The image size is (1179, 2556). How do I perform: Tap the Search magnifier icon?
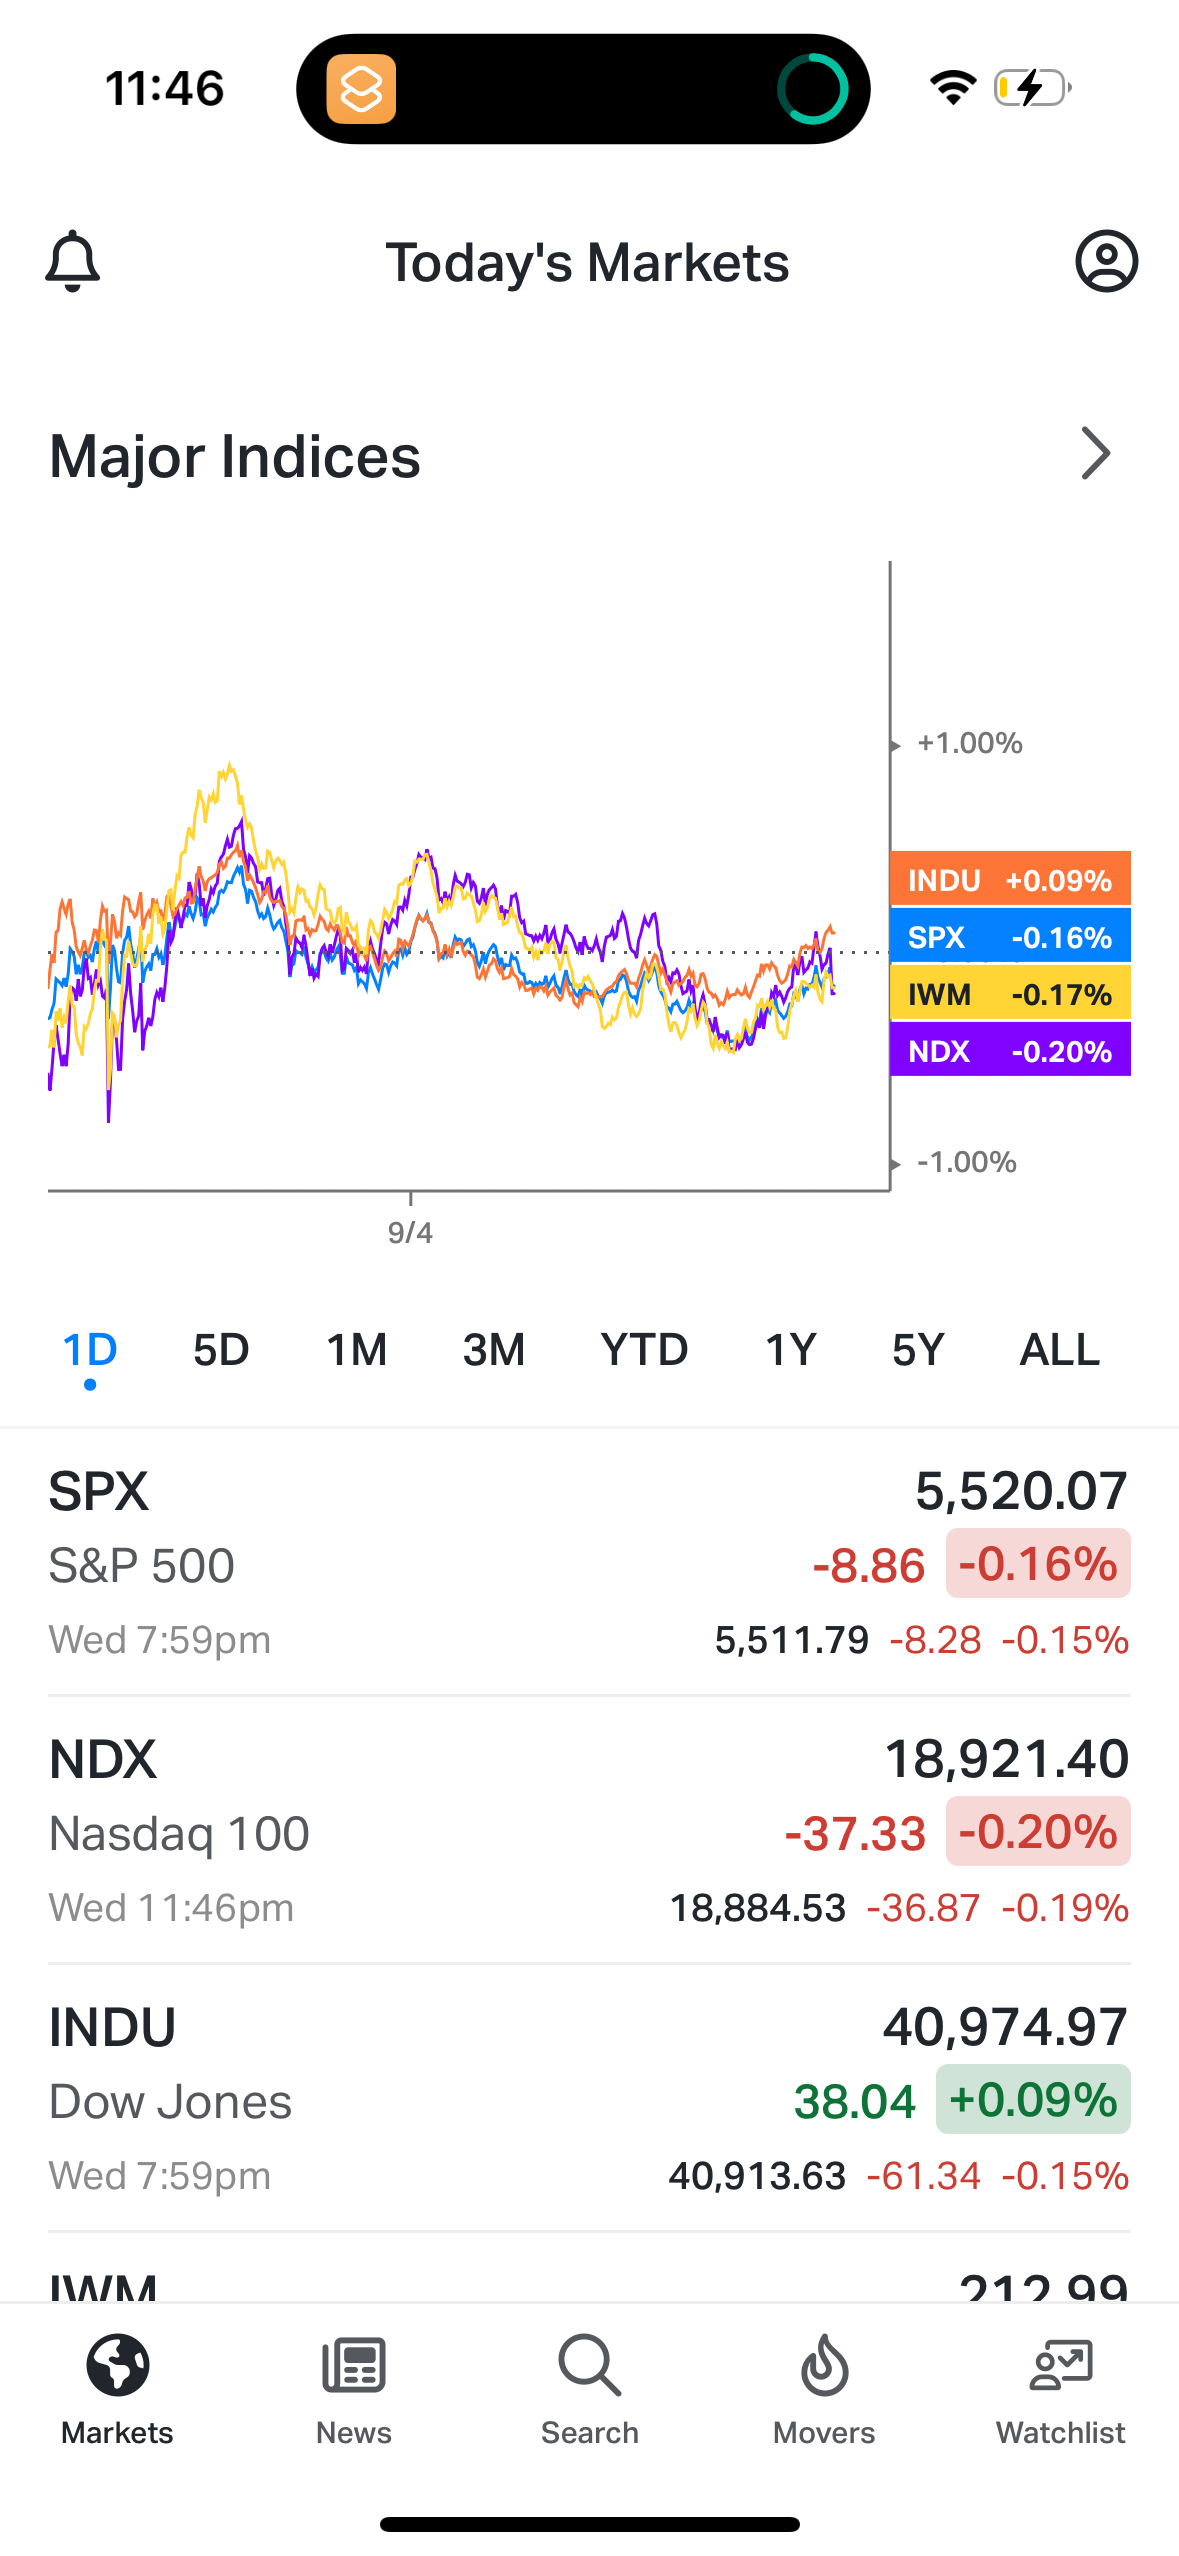(x=589, y=2366)
